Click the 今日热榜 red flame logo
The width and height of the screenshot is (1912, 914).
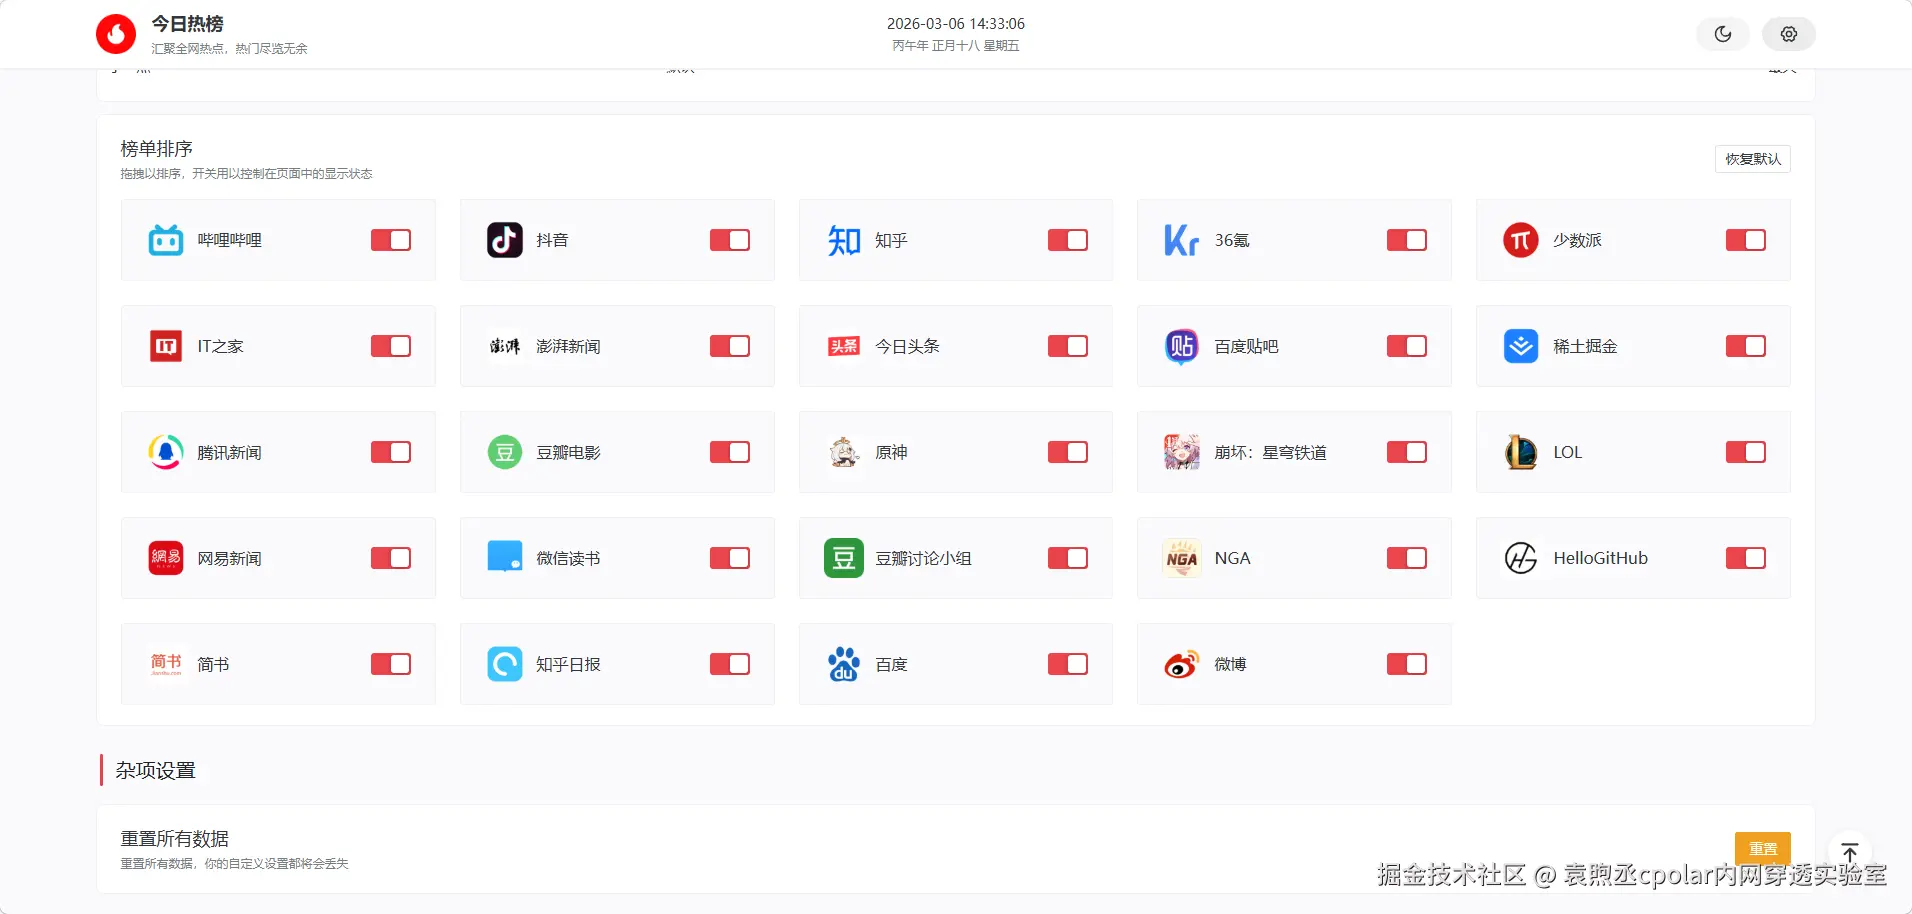116,34
